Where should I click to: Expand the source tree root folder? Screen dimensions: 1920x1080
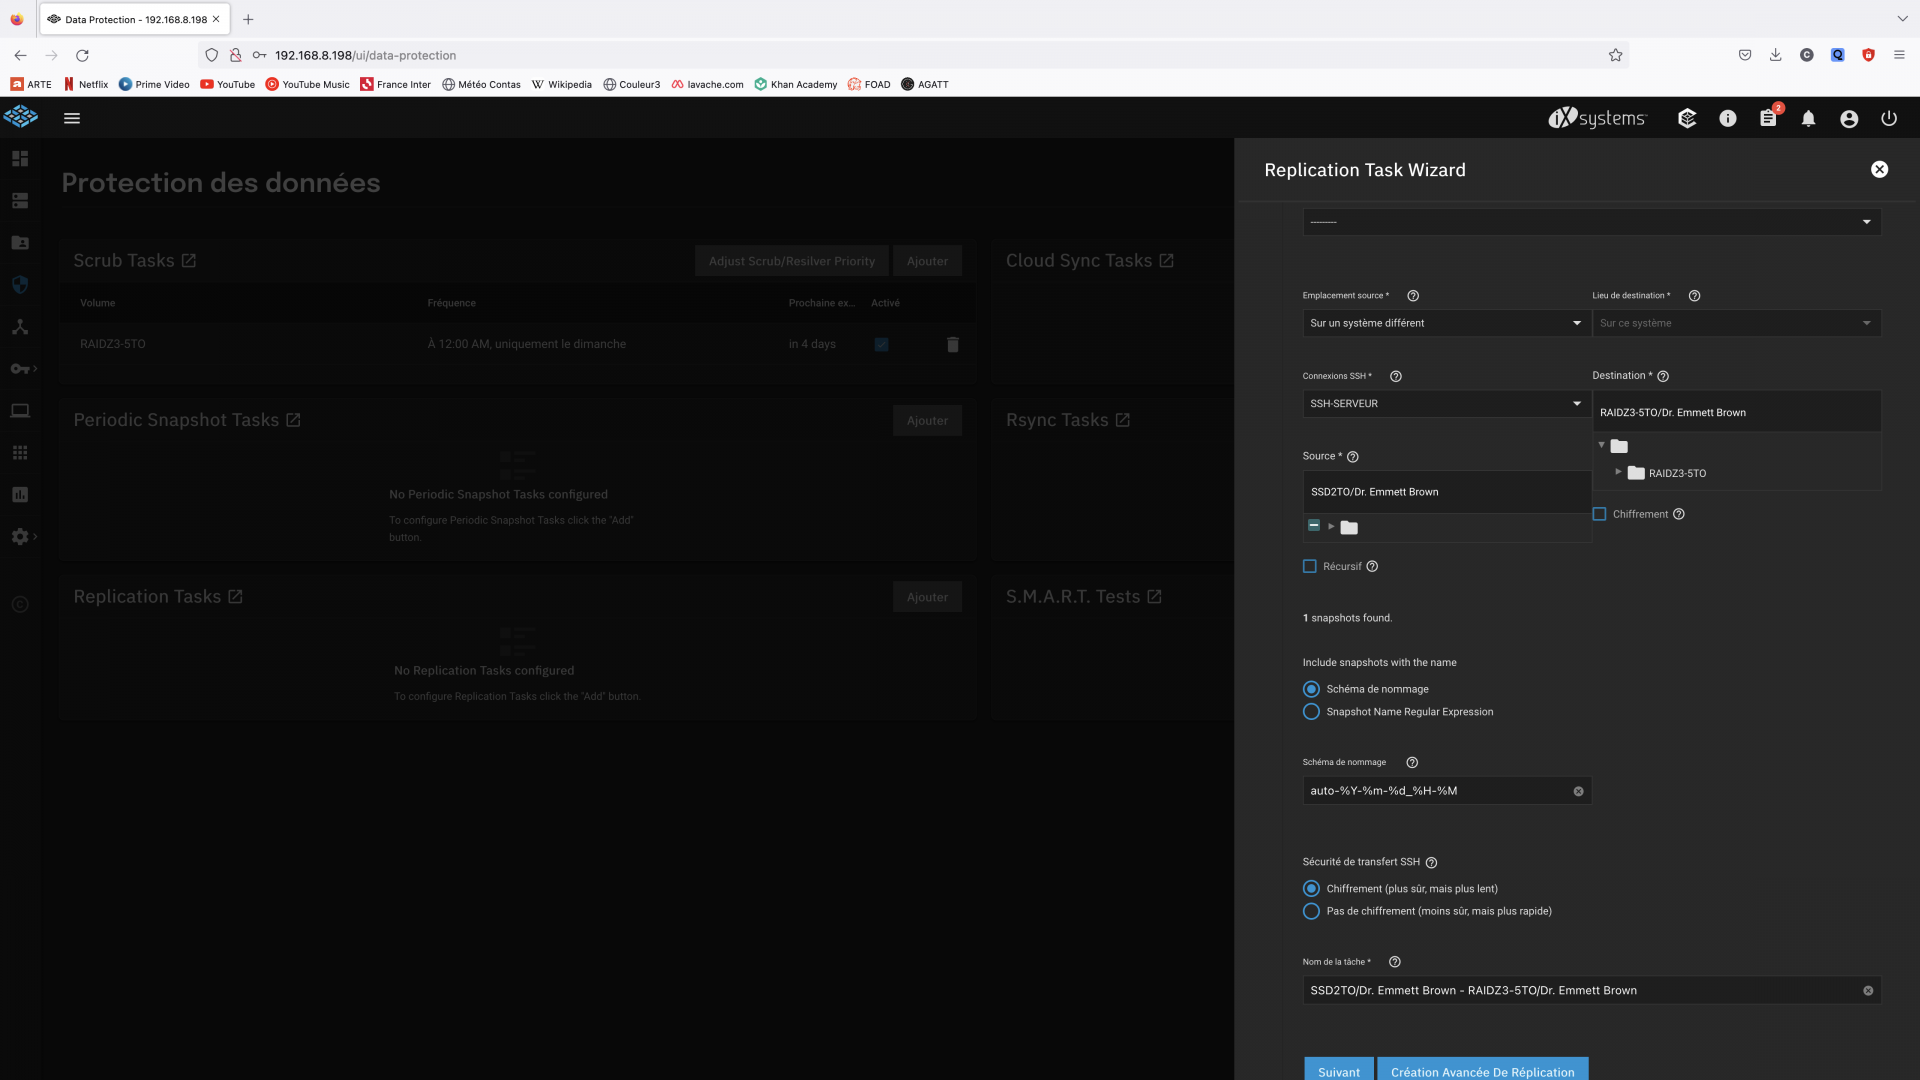1331,527
